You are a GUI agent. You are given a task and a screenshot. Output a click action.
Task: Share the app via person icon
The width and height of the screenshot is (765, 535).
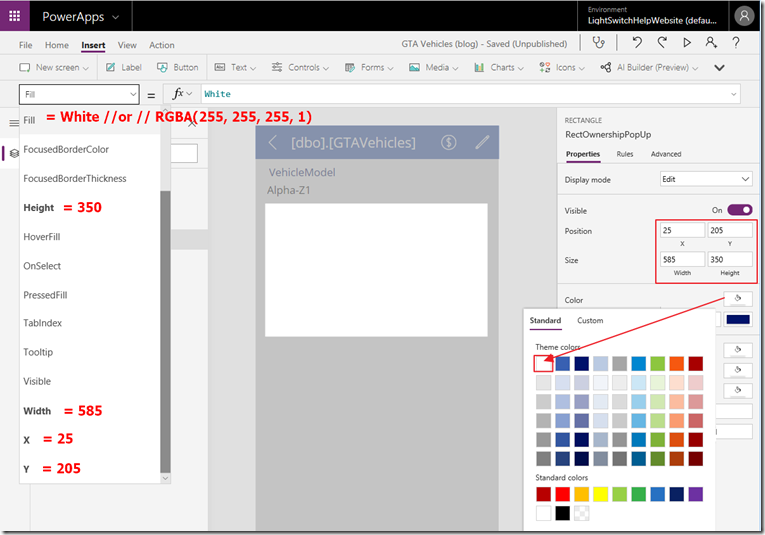tap(711, 43)
